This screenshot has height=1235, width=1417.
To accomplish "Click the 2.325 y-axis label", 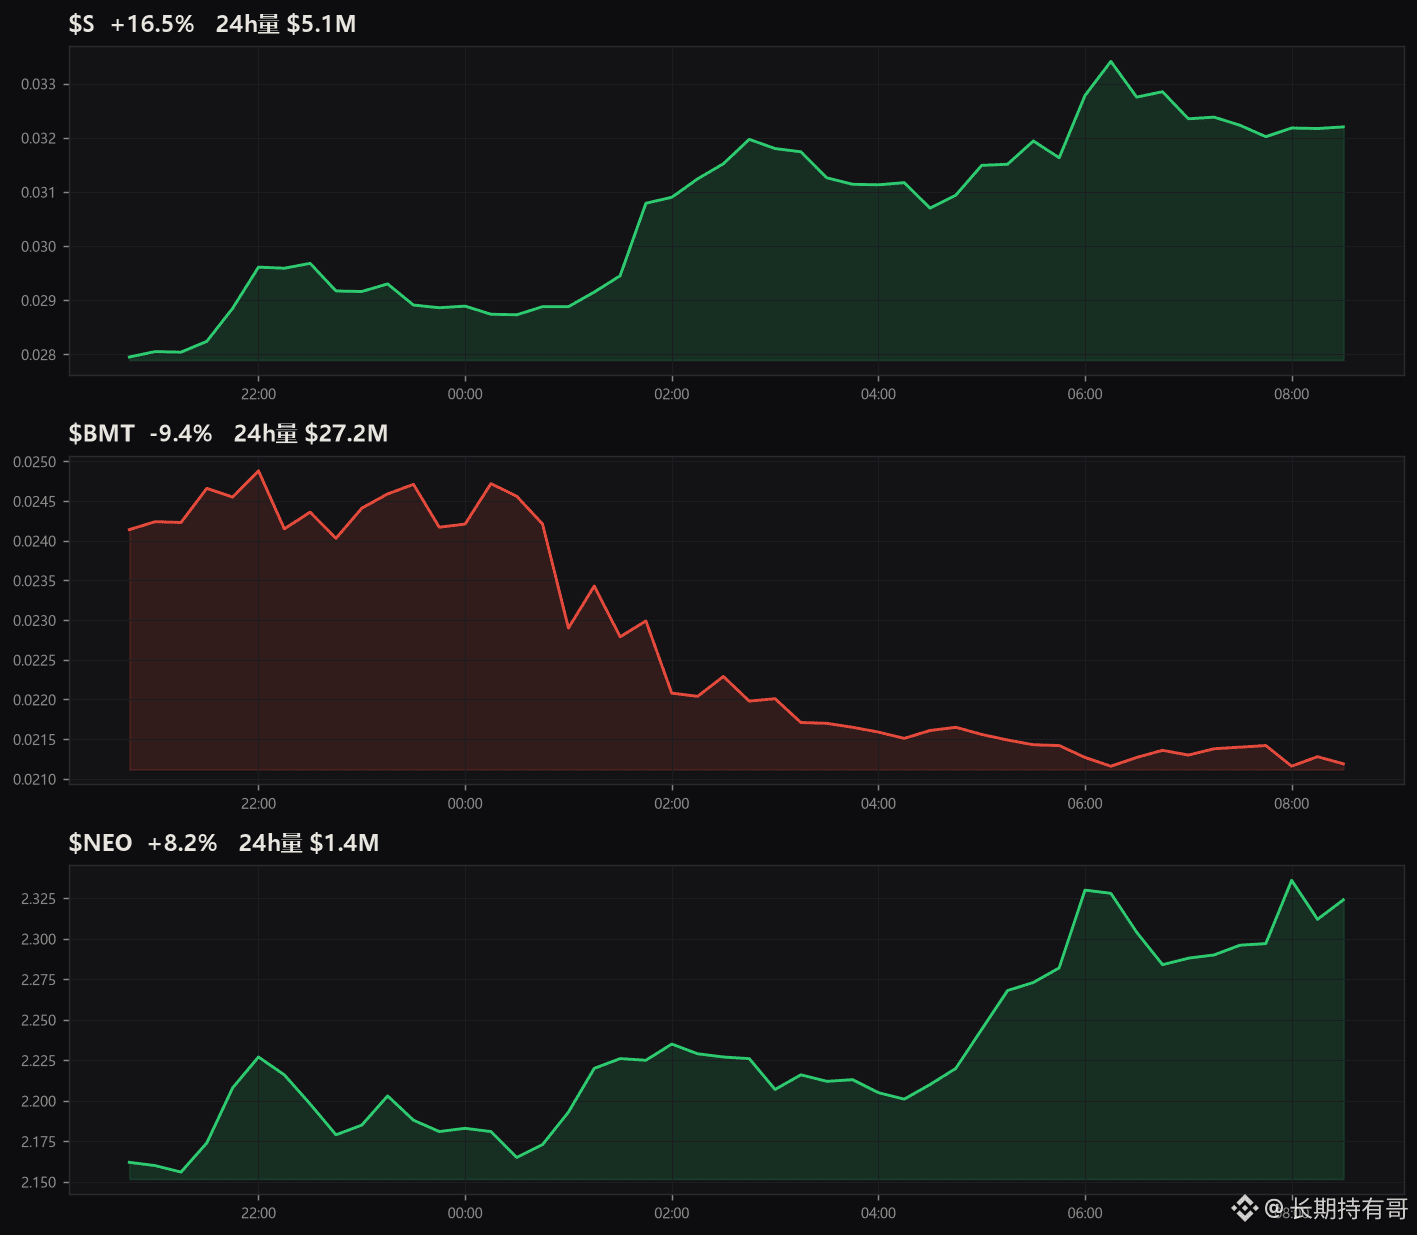I will pyautogui.click(x=38, y=899).
